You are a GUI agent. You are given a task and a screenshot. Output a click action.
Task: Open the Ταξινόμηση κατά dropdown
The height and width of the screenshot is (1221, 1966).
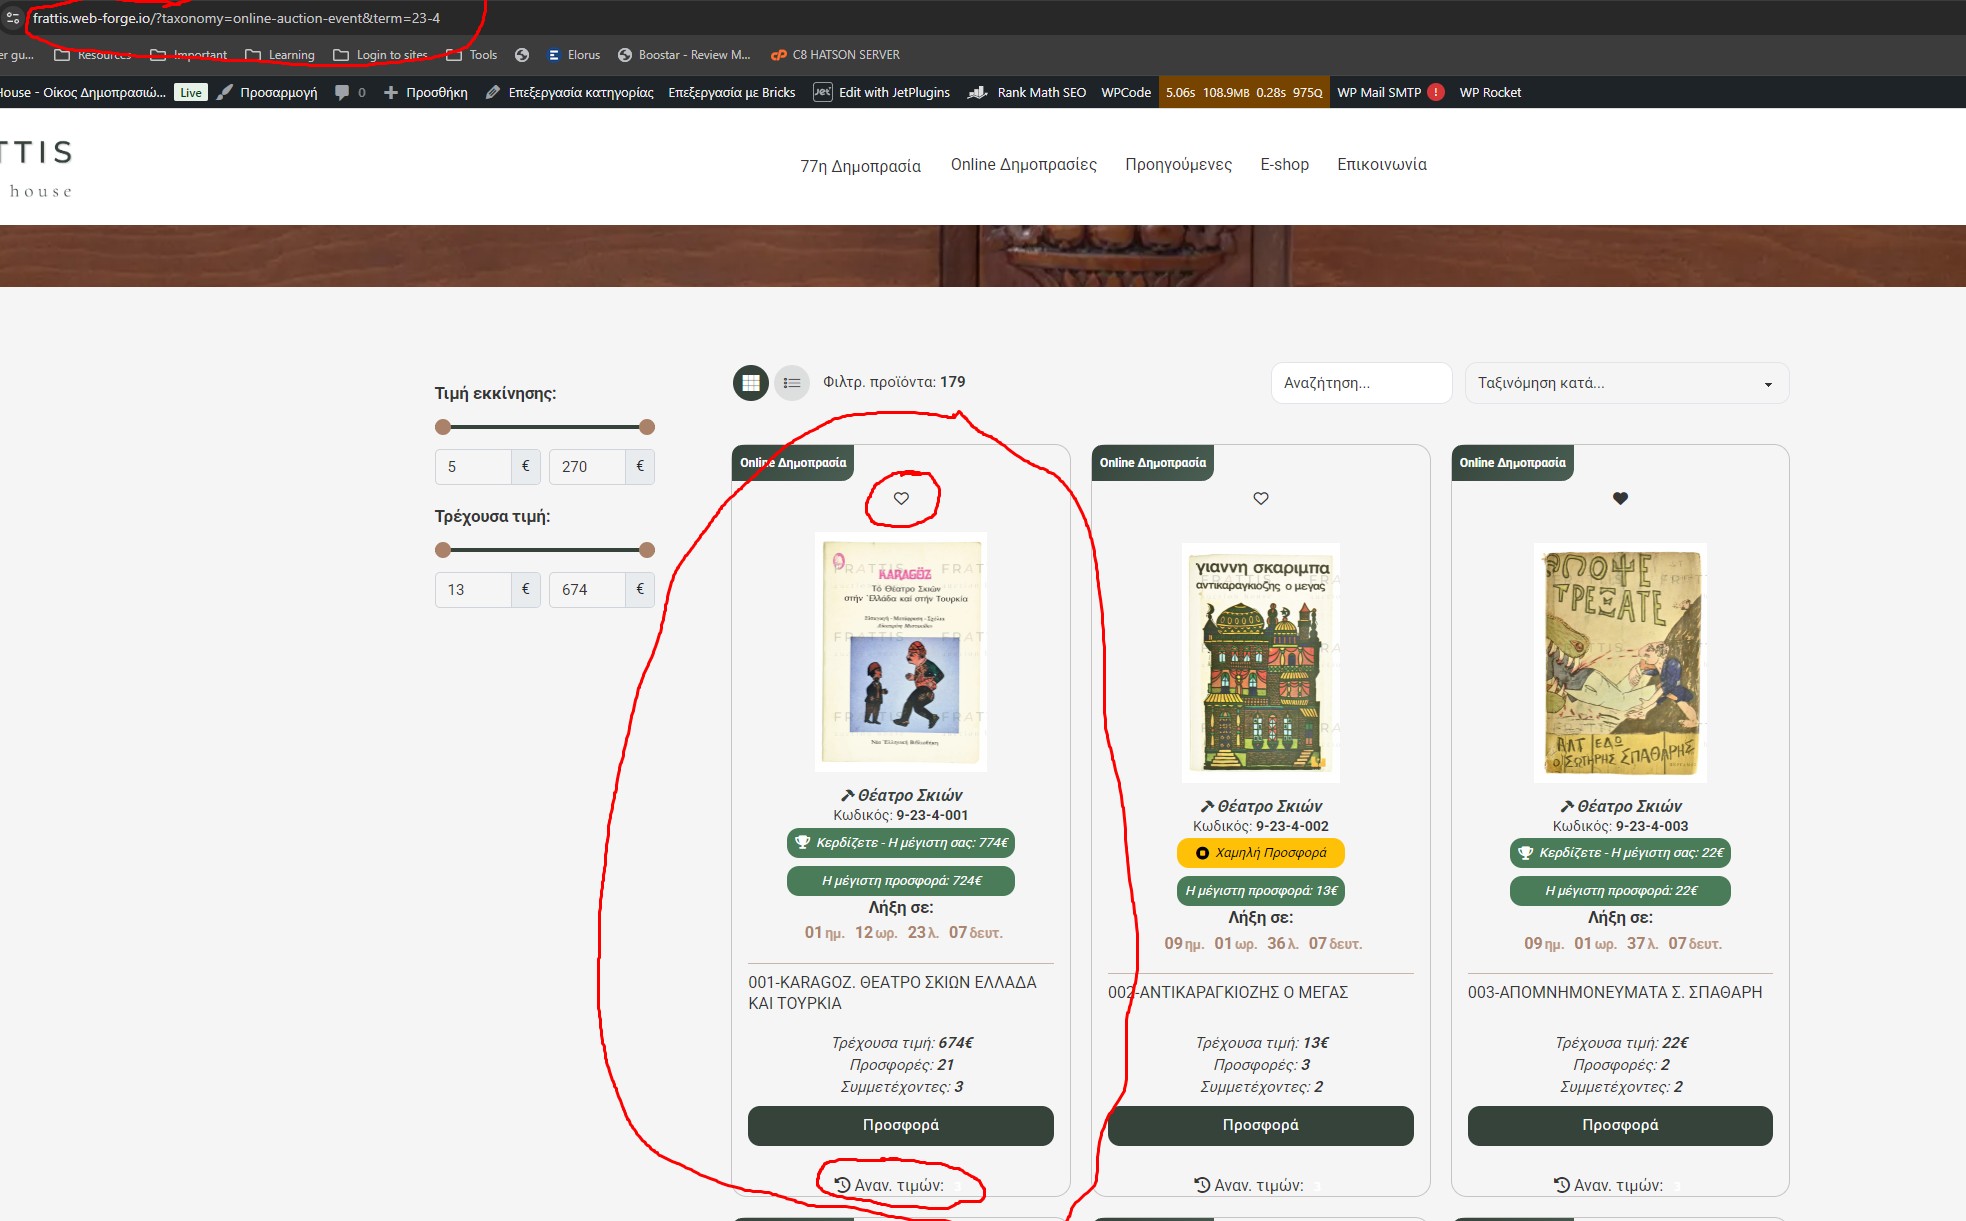(1626, 383)
